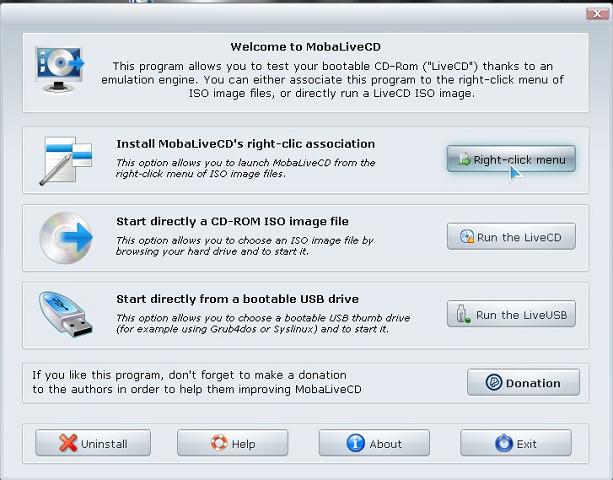Image resolution: width=613 pixels, height=480 pixels.
Task: Click the lifebuoy icon on Help
Action: 219,443
